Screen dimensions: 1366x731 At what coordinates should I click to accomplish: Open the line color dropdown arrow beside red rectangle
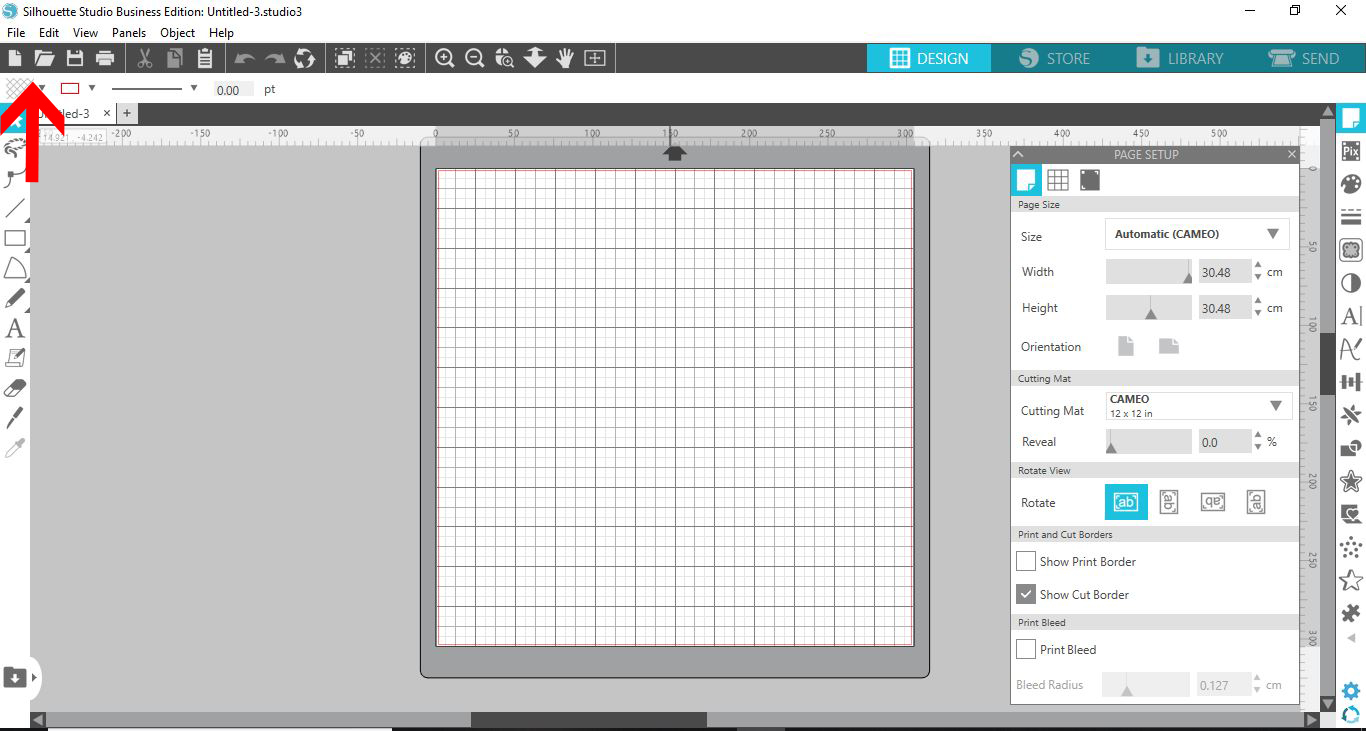(x=92, y=88)
